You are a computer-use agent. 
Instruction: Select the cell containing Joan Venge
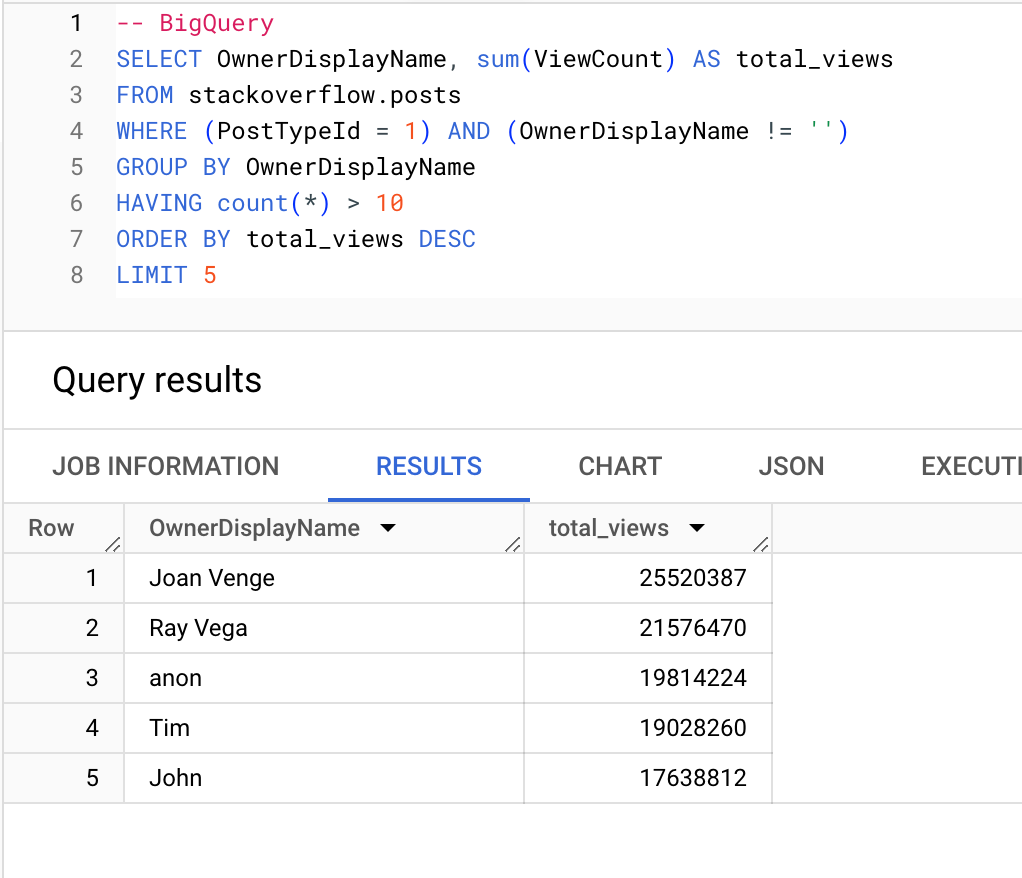pos(211,578)
